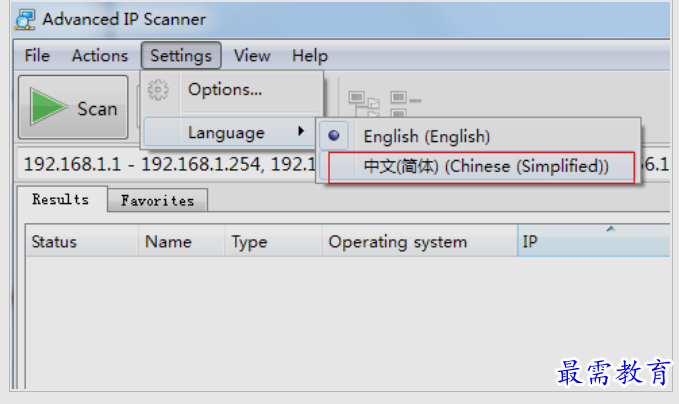Select English (English) language
679x404 pixels.
coord(480,136)
